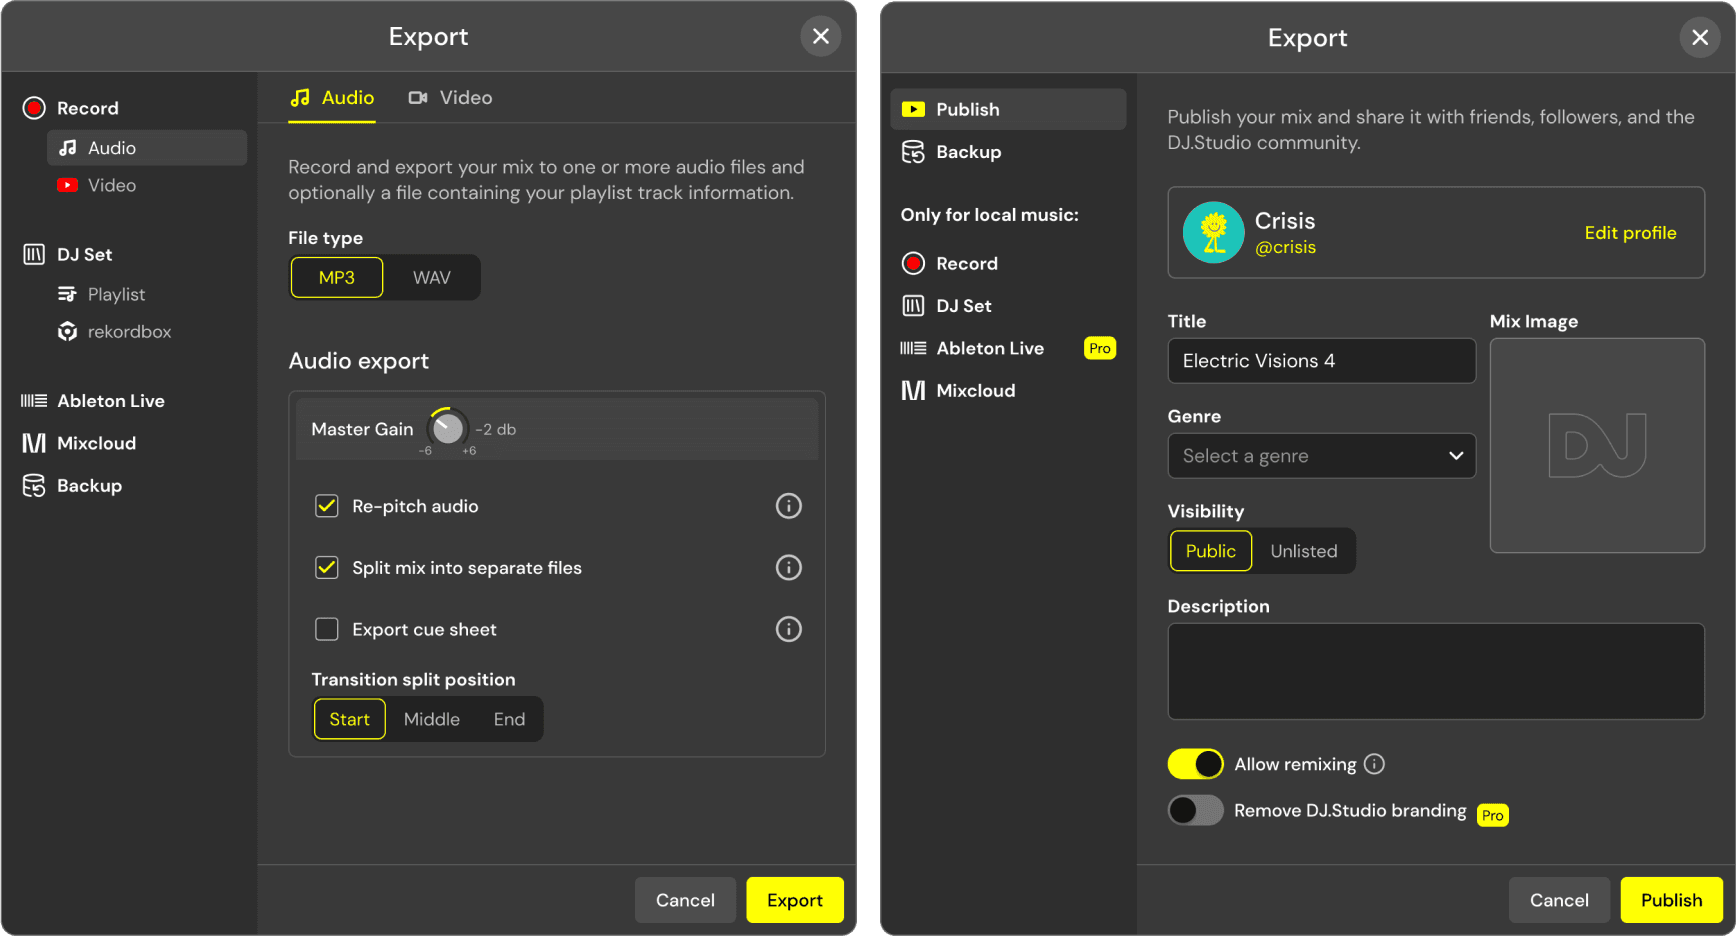Image resolution: width=1736 pixels, height=936 pixels.
Task: Click Pro badge next to Ableton Live
Action: click(x=1100, y=348)
